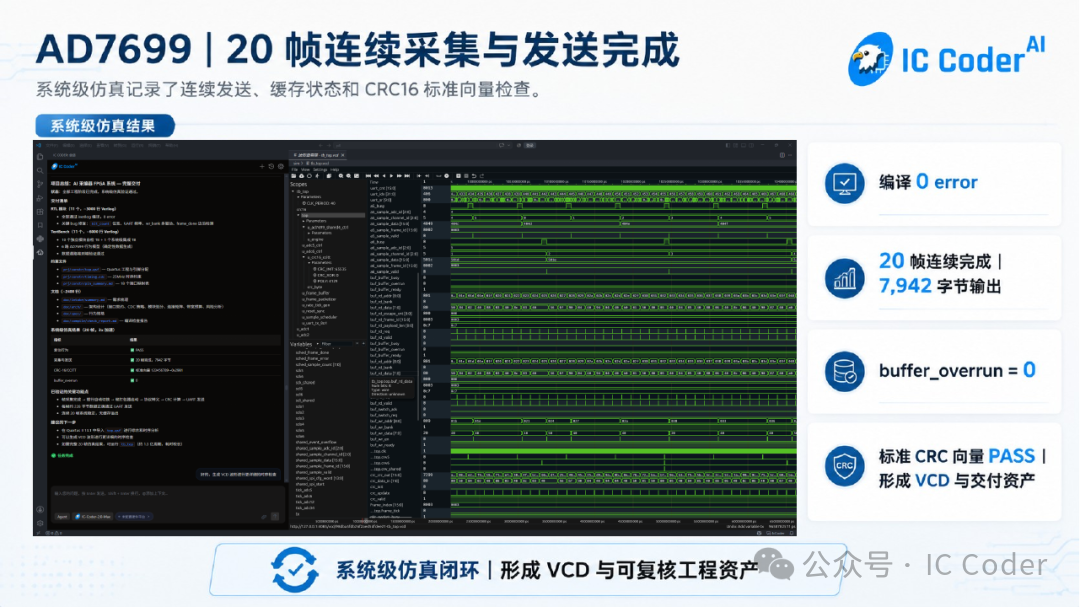The width and height of the screenshot is (1080, 607).
Task: Open the File menu in the waveform viewer
Action: pos(295,169)
